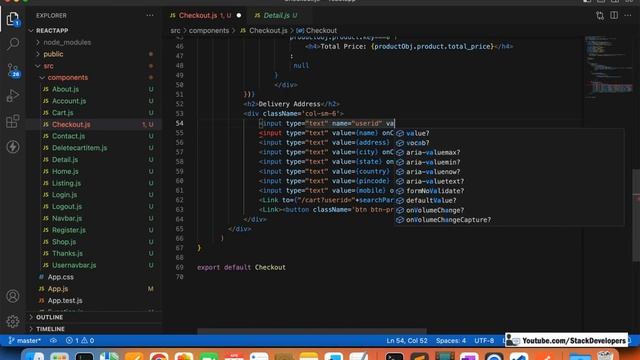Open the Source Control view

tap(13, 70)
